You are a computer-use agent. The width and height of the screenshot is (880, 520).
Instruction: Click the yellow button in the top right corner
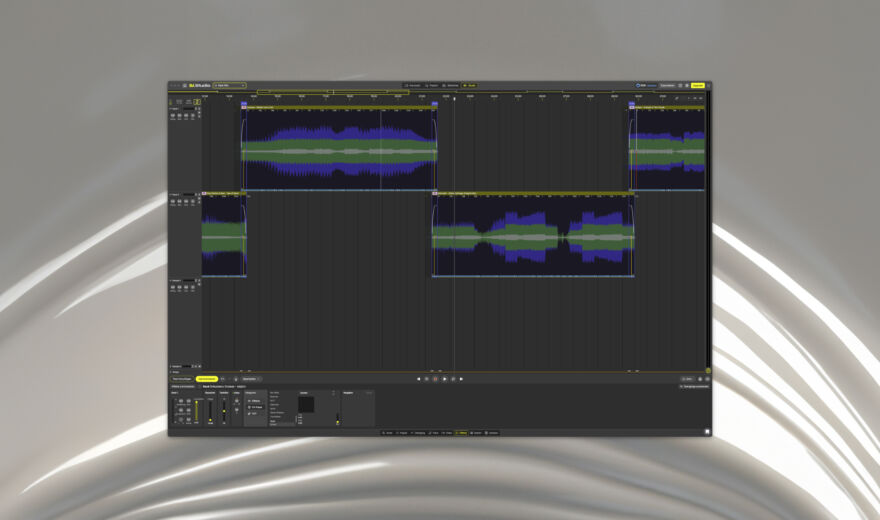(x=698, y=85)
